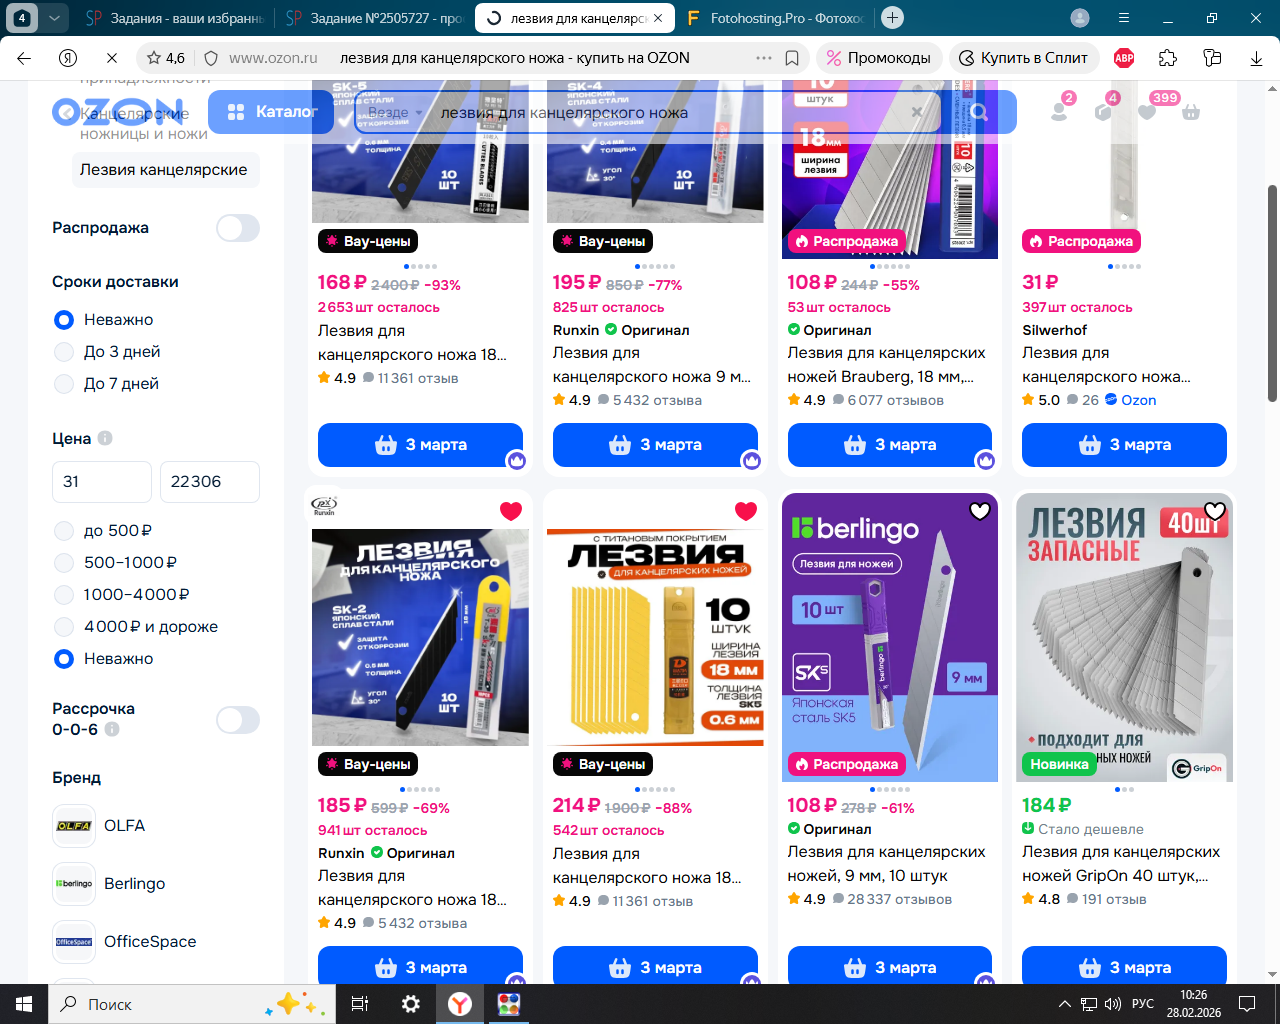Click the site protection shield icon

pos(210,58)
